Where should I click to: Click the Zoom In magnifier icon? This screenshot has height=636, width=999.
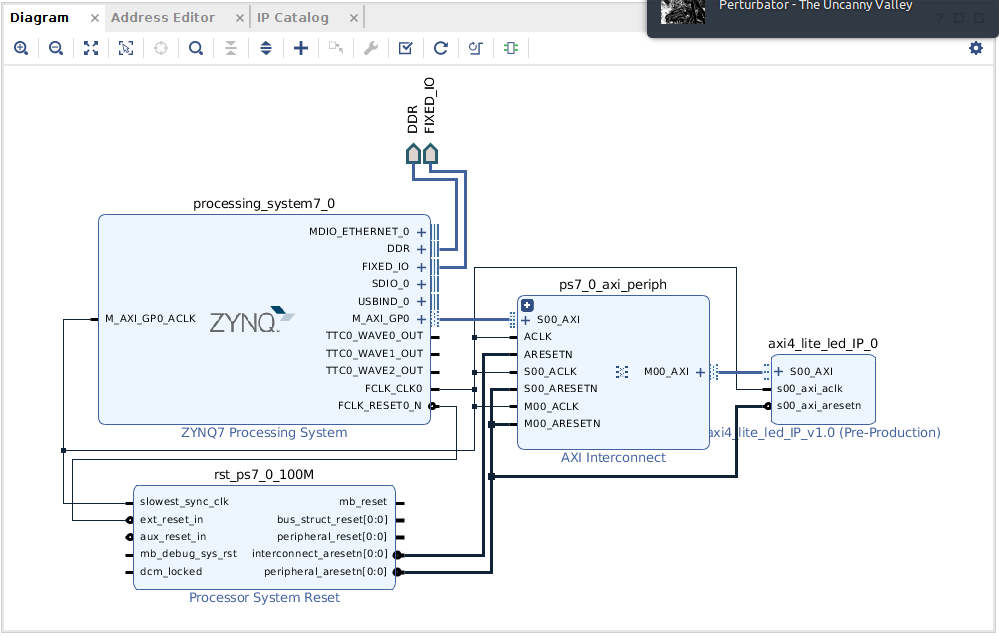(x=21, y=48)
